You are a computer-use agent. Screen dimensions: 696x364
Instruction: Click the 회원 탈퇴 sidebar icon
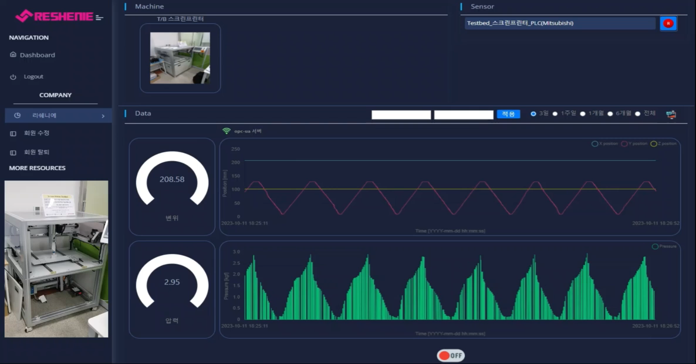pyautogui.click(x=13, y=152)
